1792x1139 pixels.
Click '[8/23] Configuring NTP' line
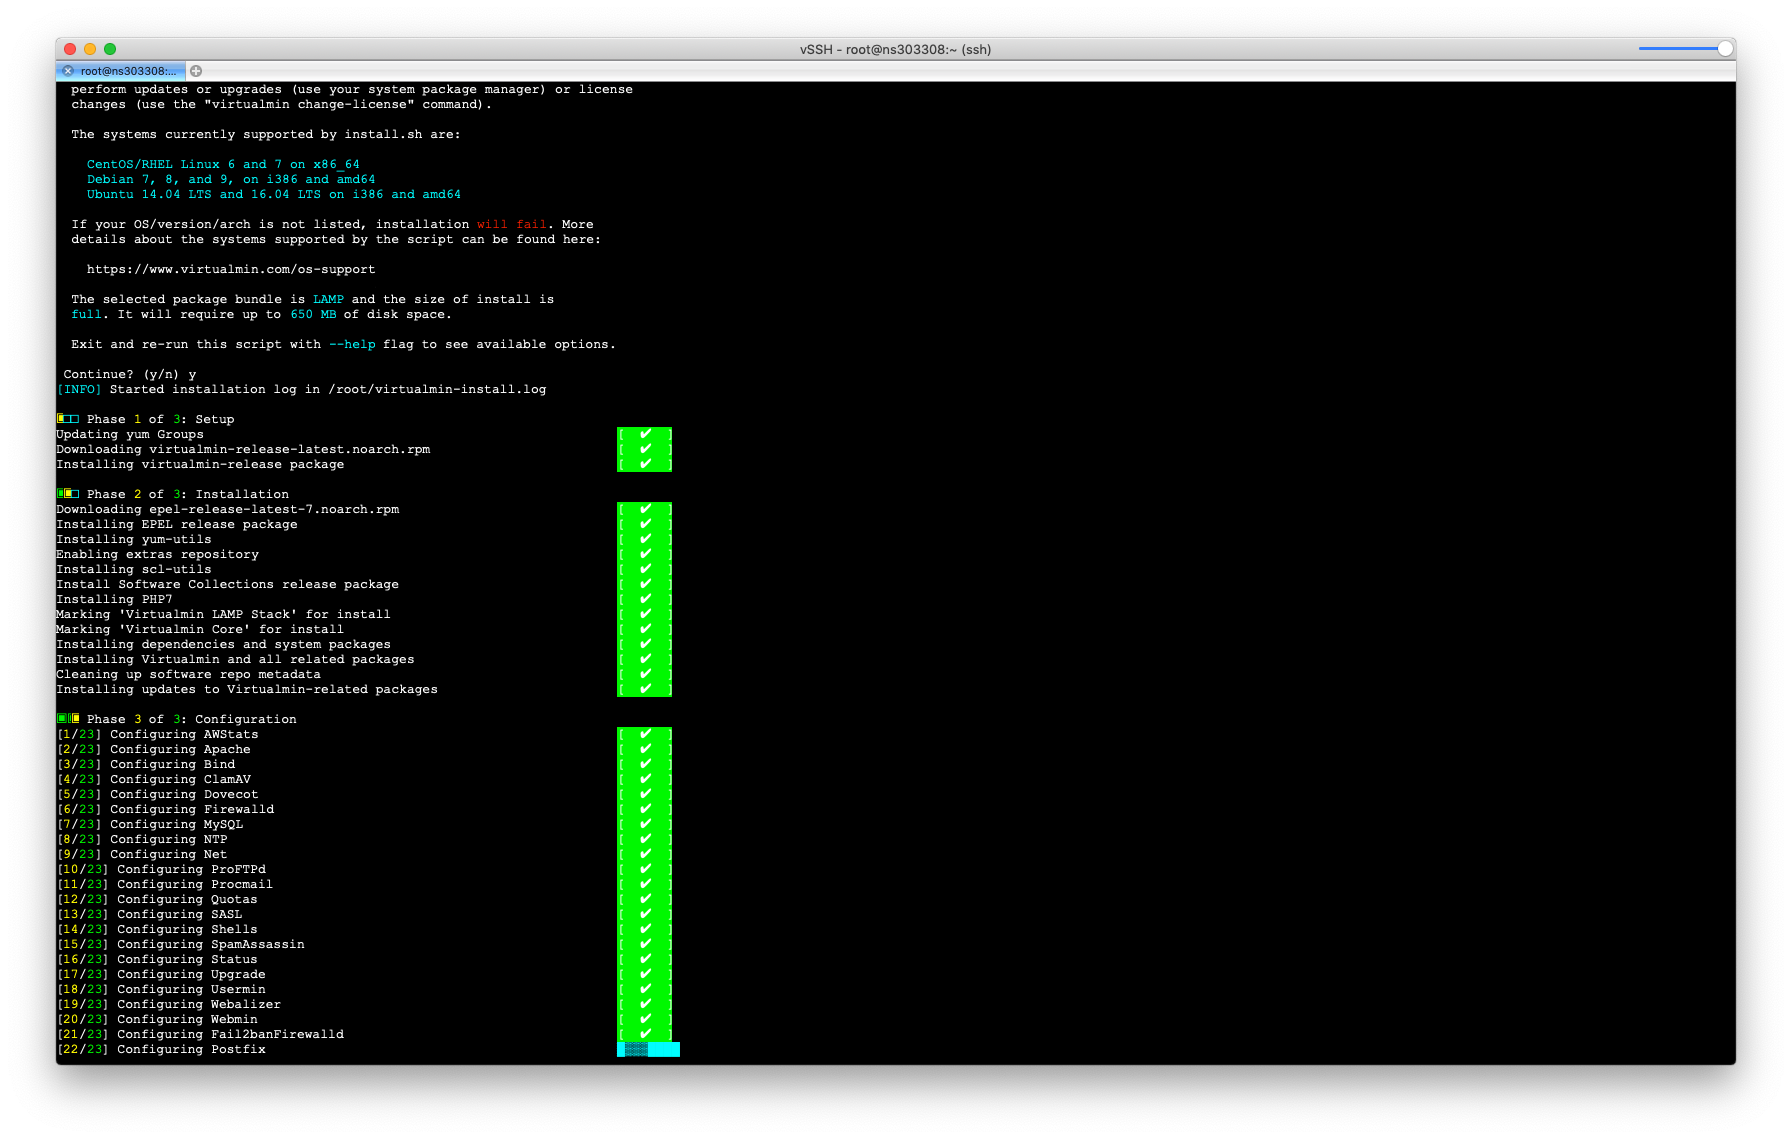142,839
